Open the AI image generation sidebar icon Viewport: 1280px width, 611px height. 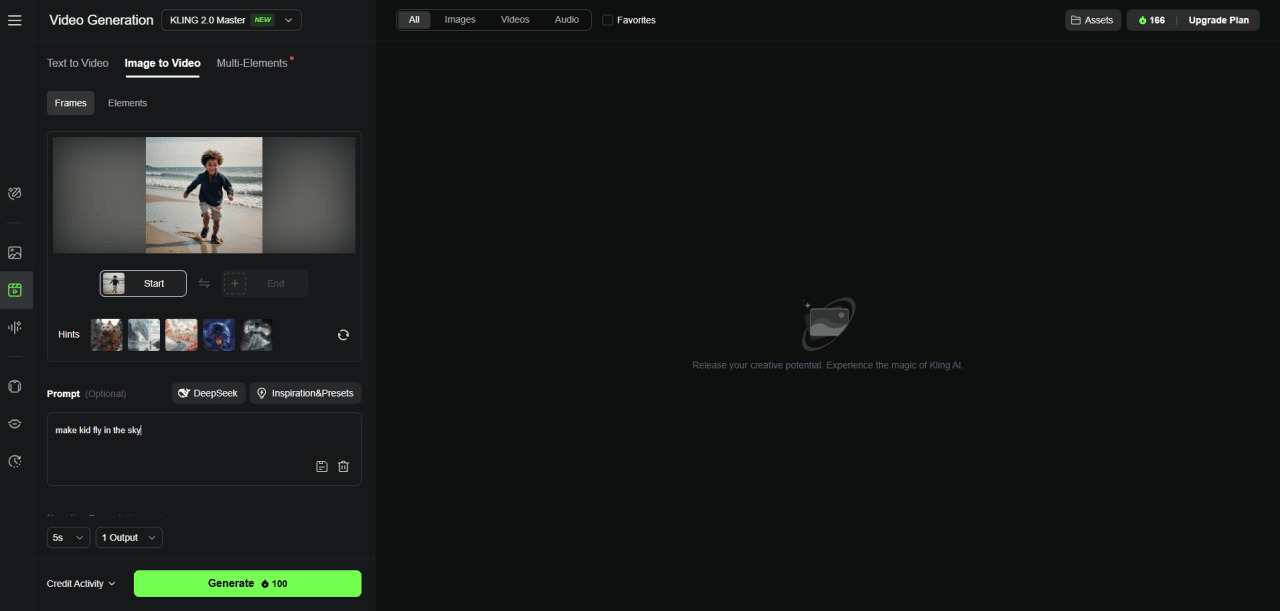[15, 253]
